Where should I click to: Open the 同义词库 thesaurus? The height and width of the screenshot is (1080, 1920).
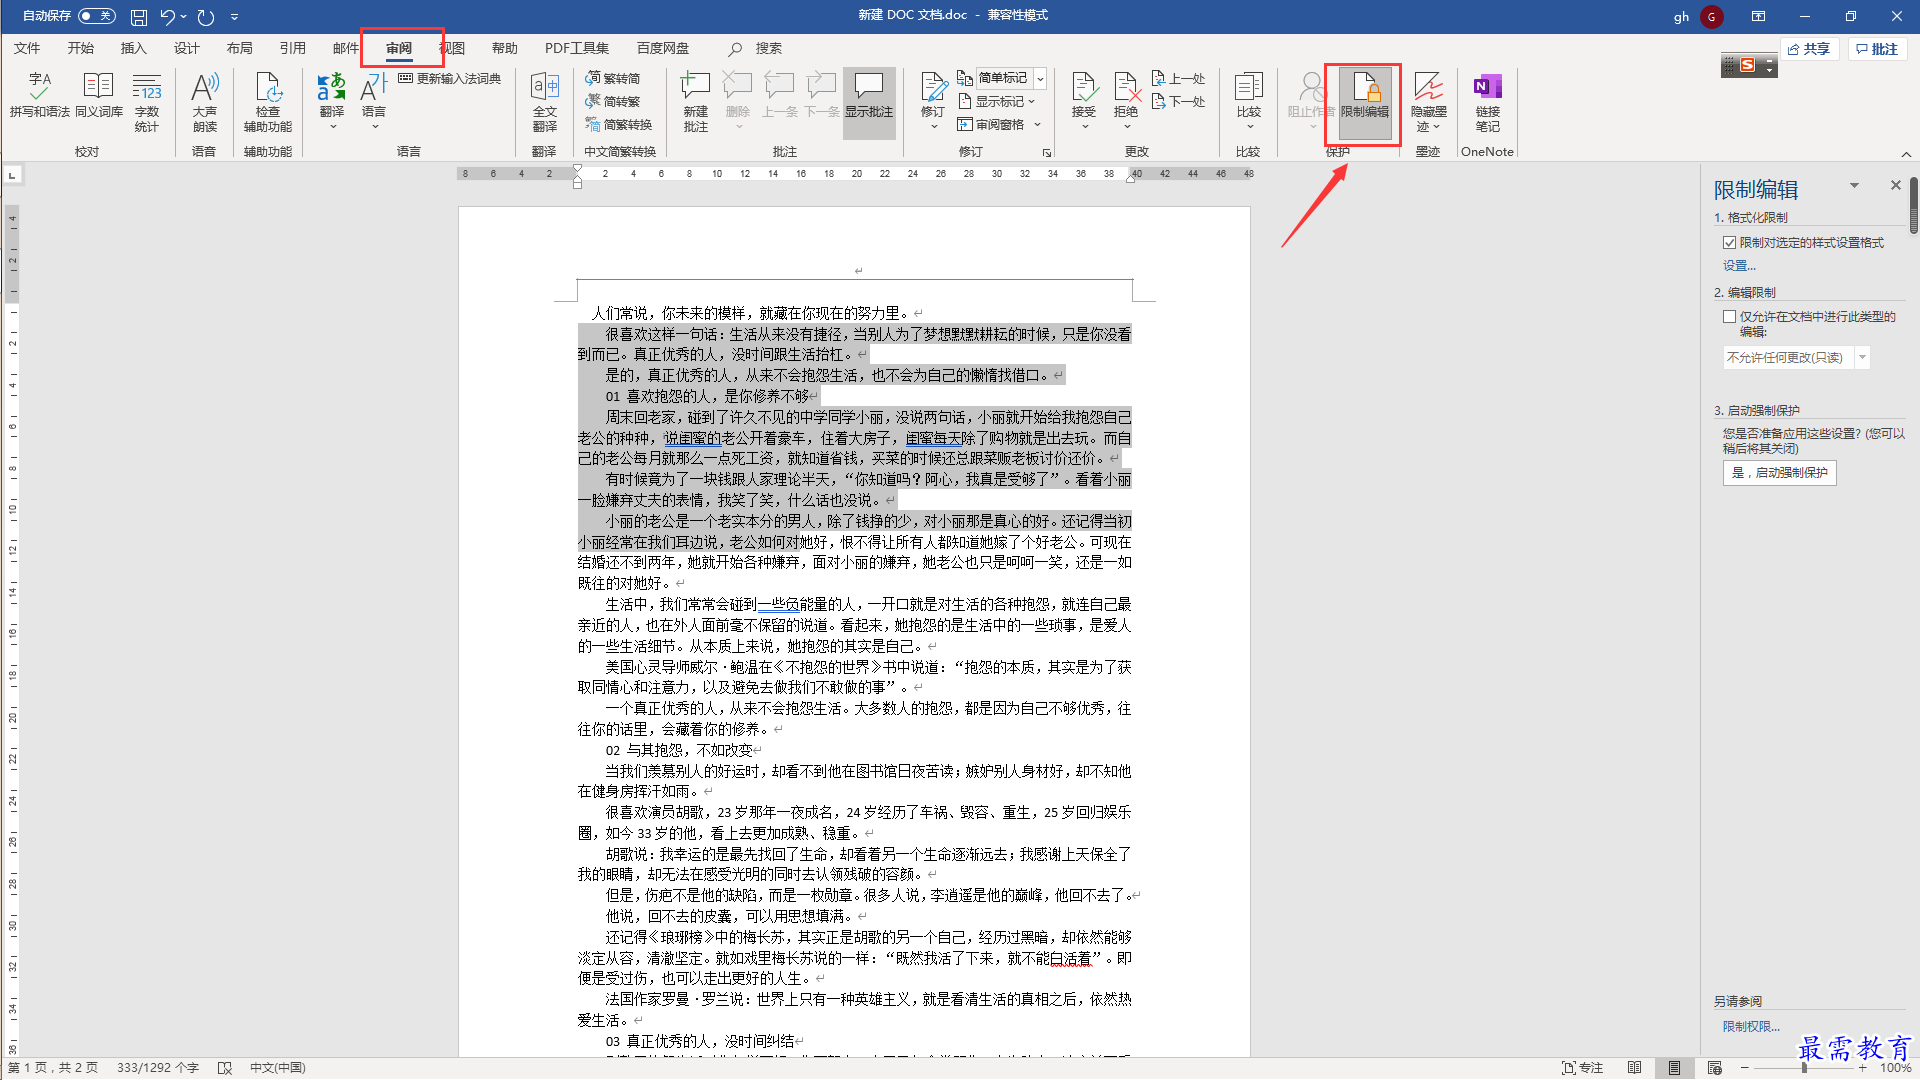(99, 95)
